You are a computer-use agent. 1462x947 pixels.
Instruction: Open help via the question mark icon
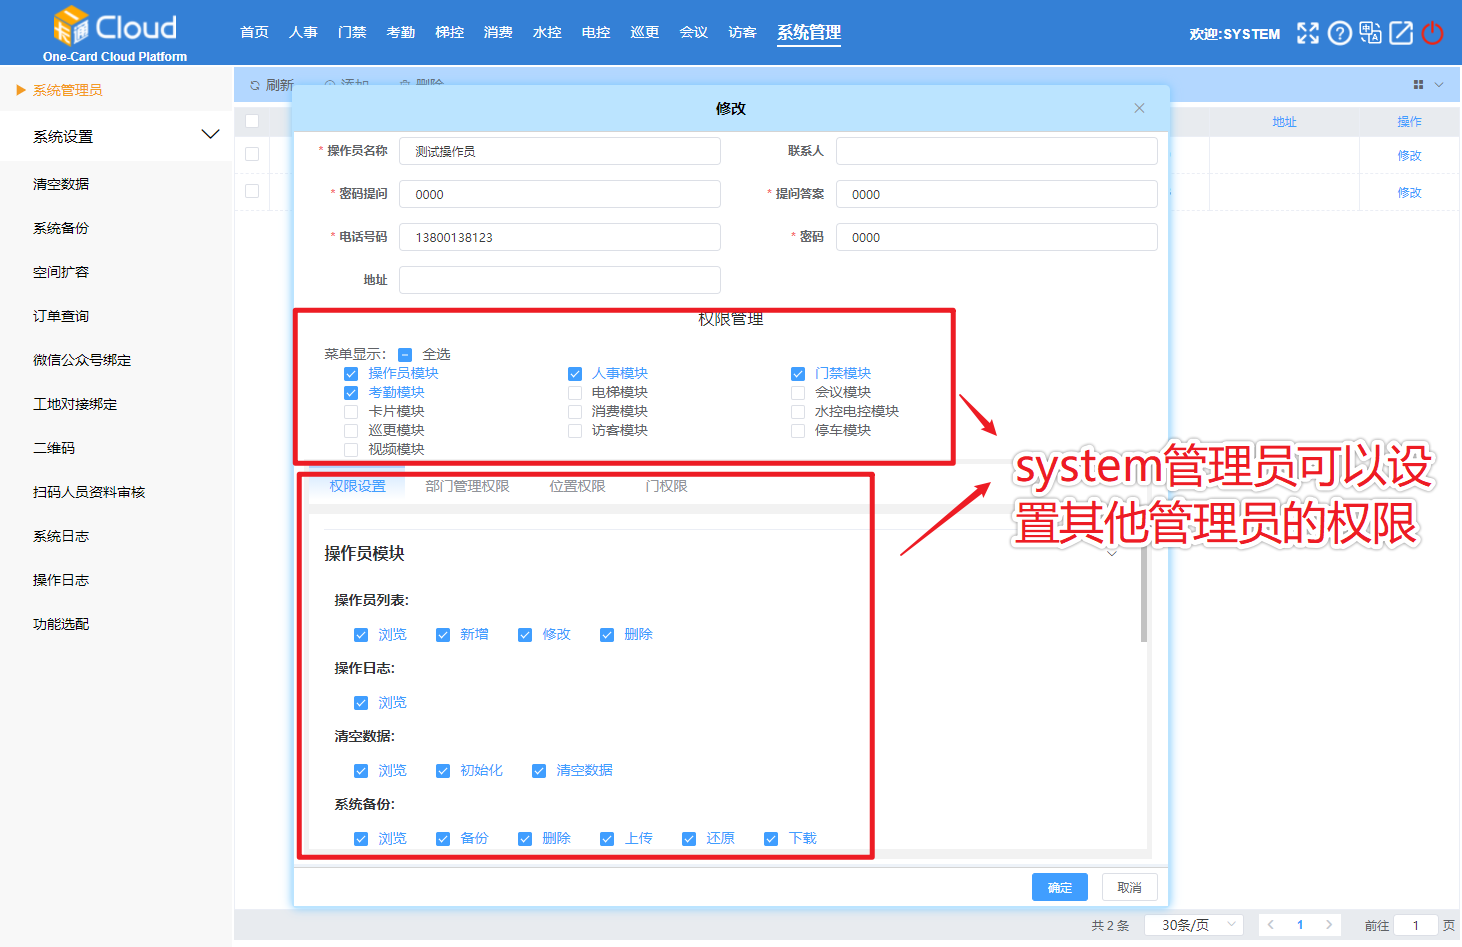point(1339,33)
